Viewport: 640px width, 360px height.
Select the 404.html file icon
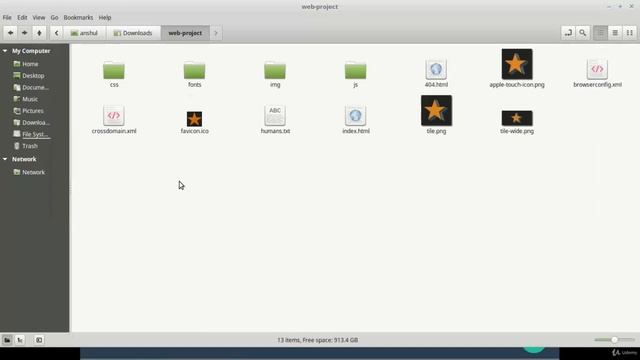point(436,69)
